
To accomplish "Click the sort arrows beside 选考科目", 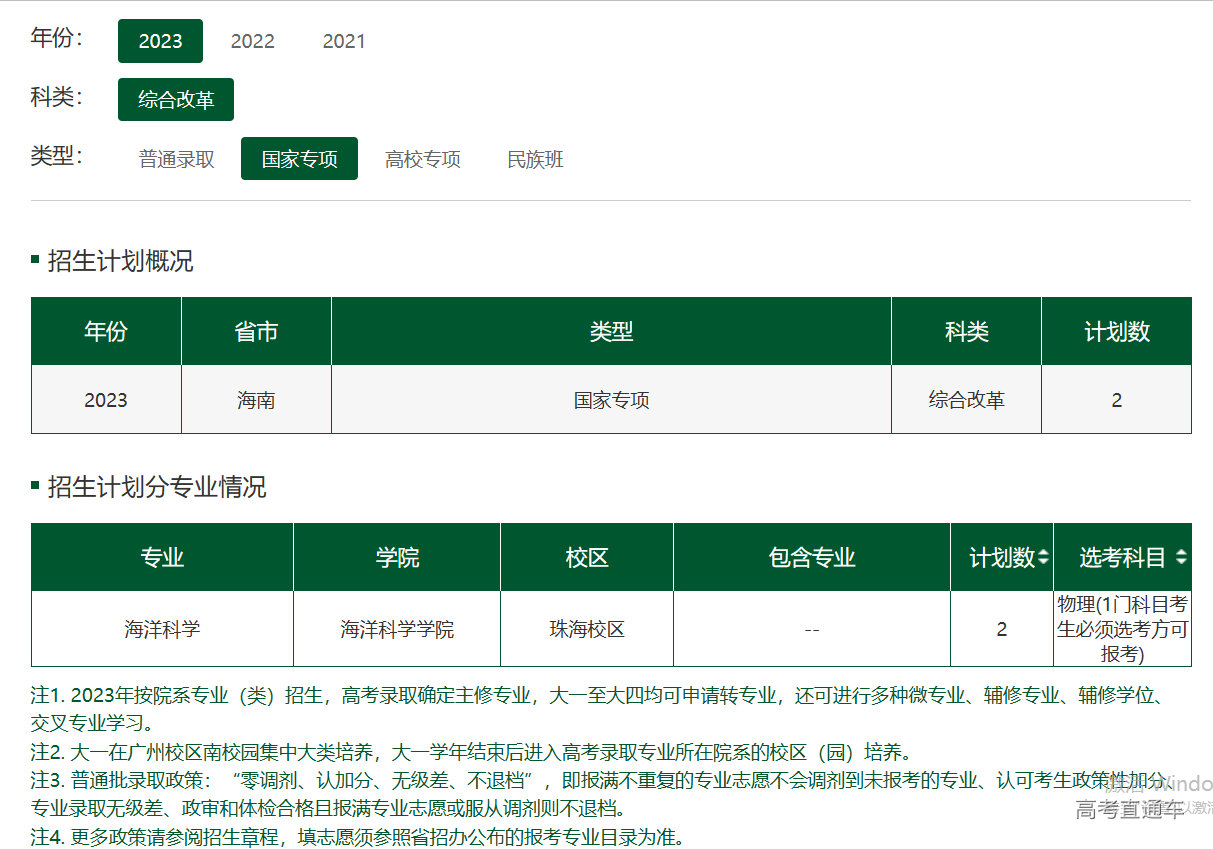I will pyautogui.click(x=1181, y=558).
